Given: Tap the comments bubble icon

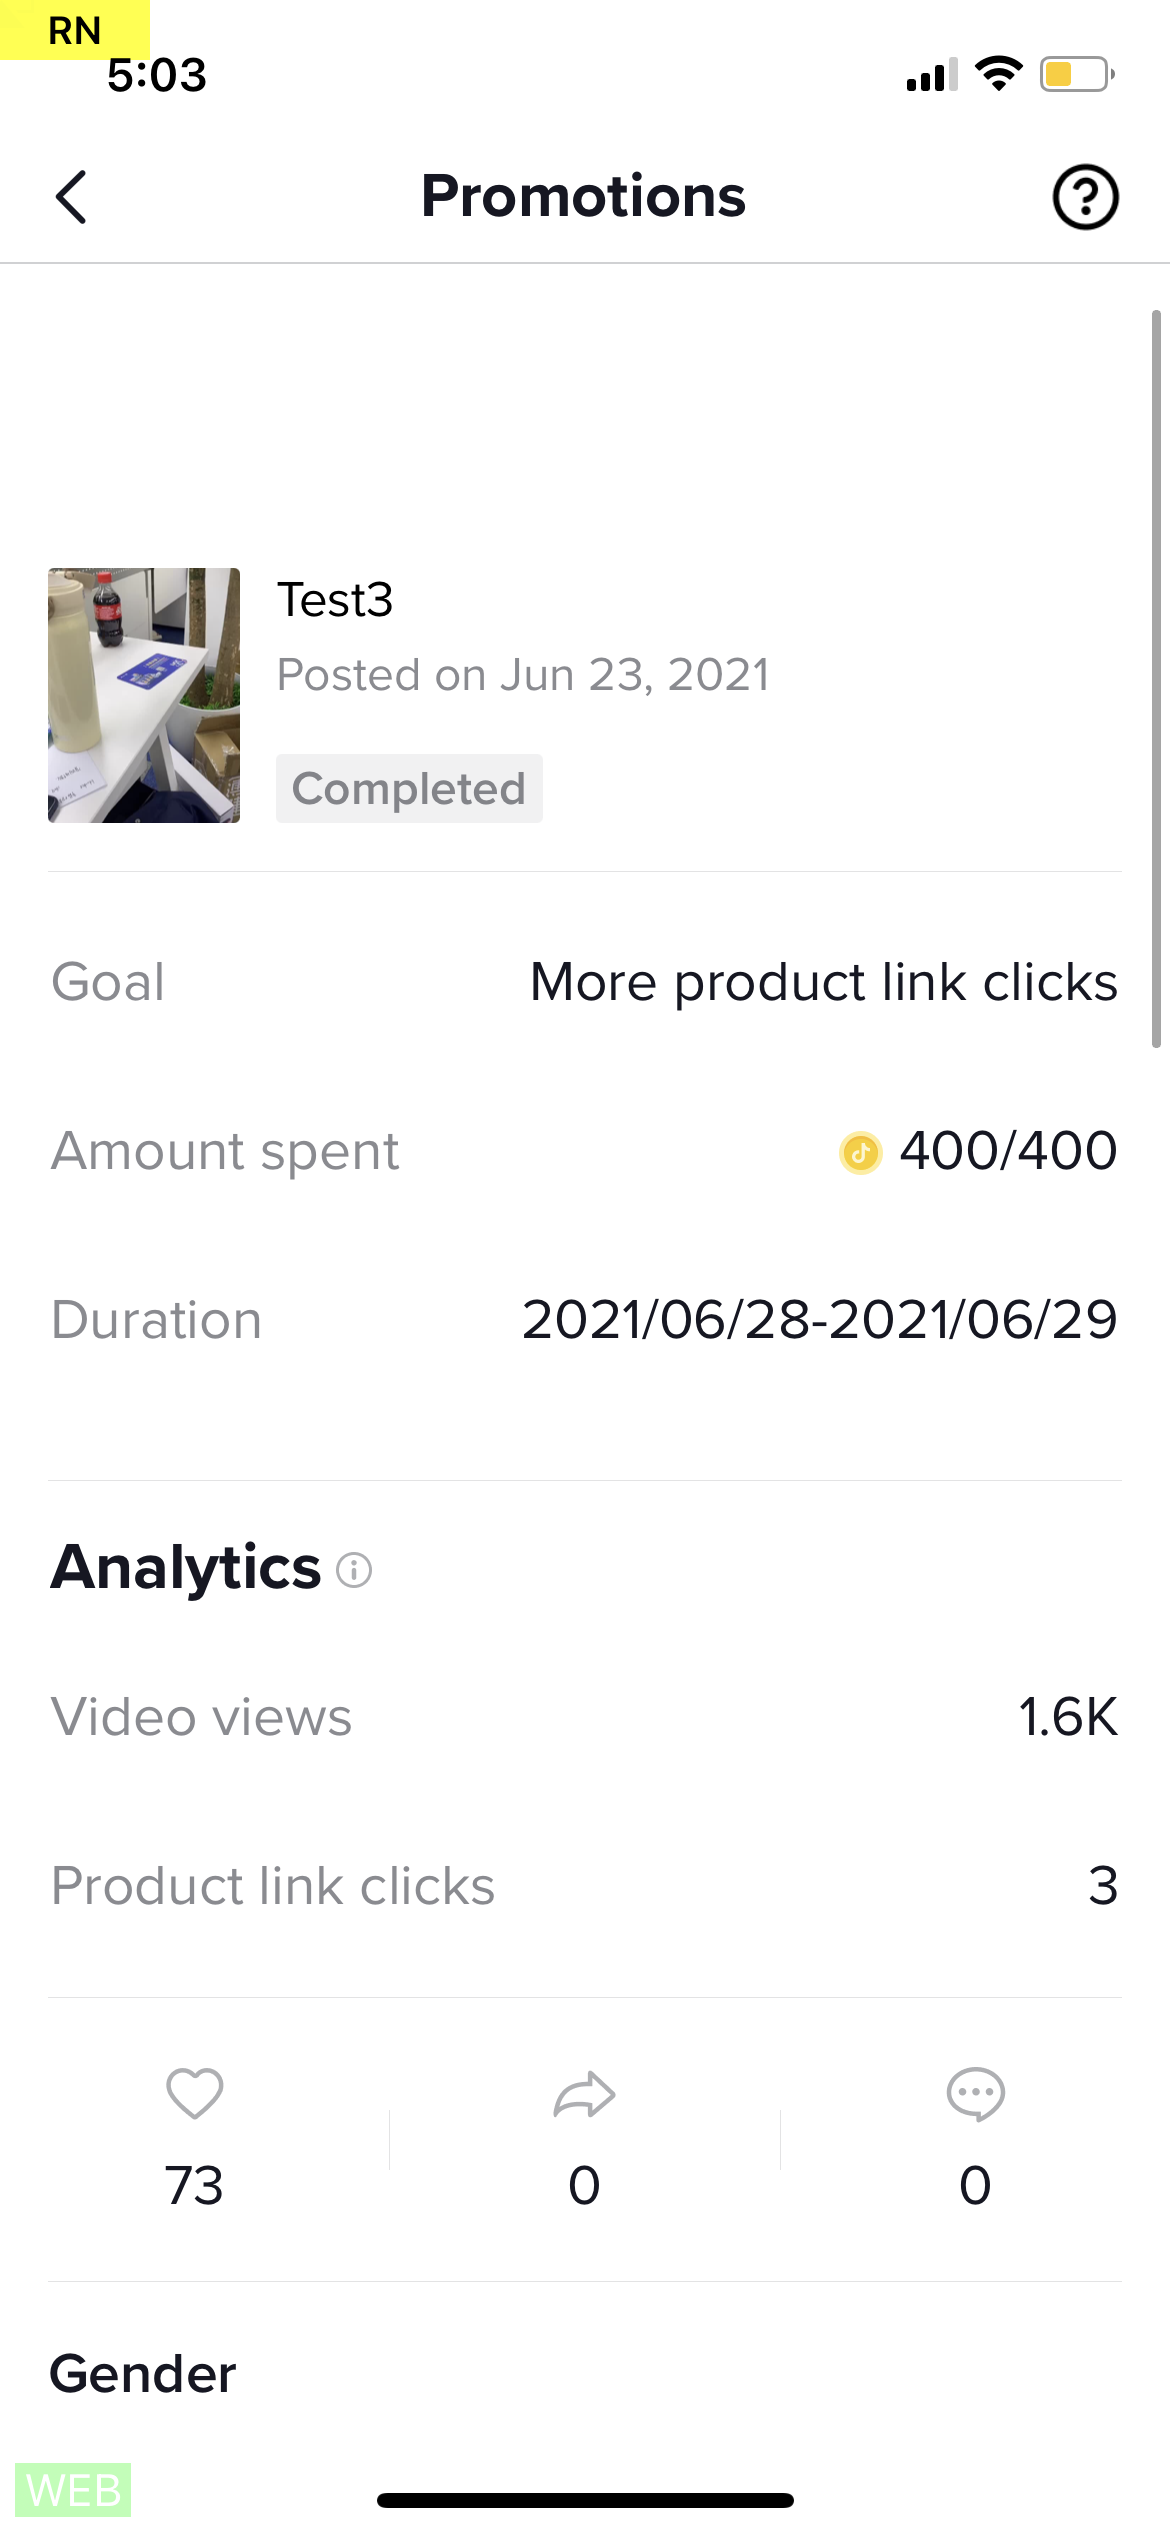Looking at the screenshot, I should [x=975, y=2093].
